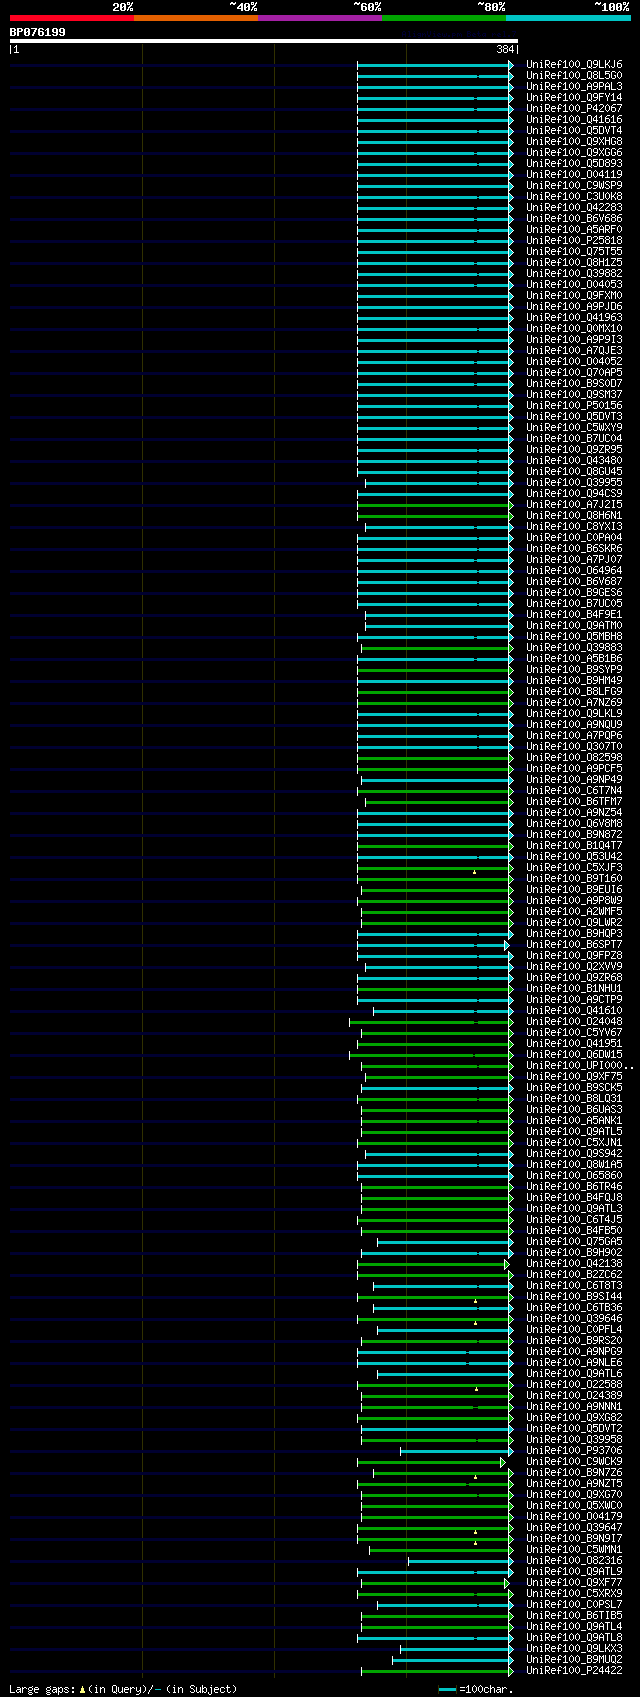Click the purple ~60% identity color segment
Image resolution: width=640 pixels, height=1697 pixels.
pyautogui.click(x=320, y=18)
